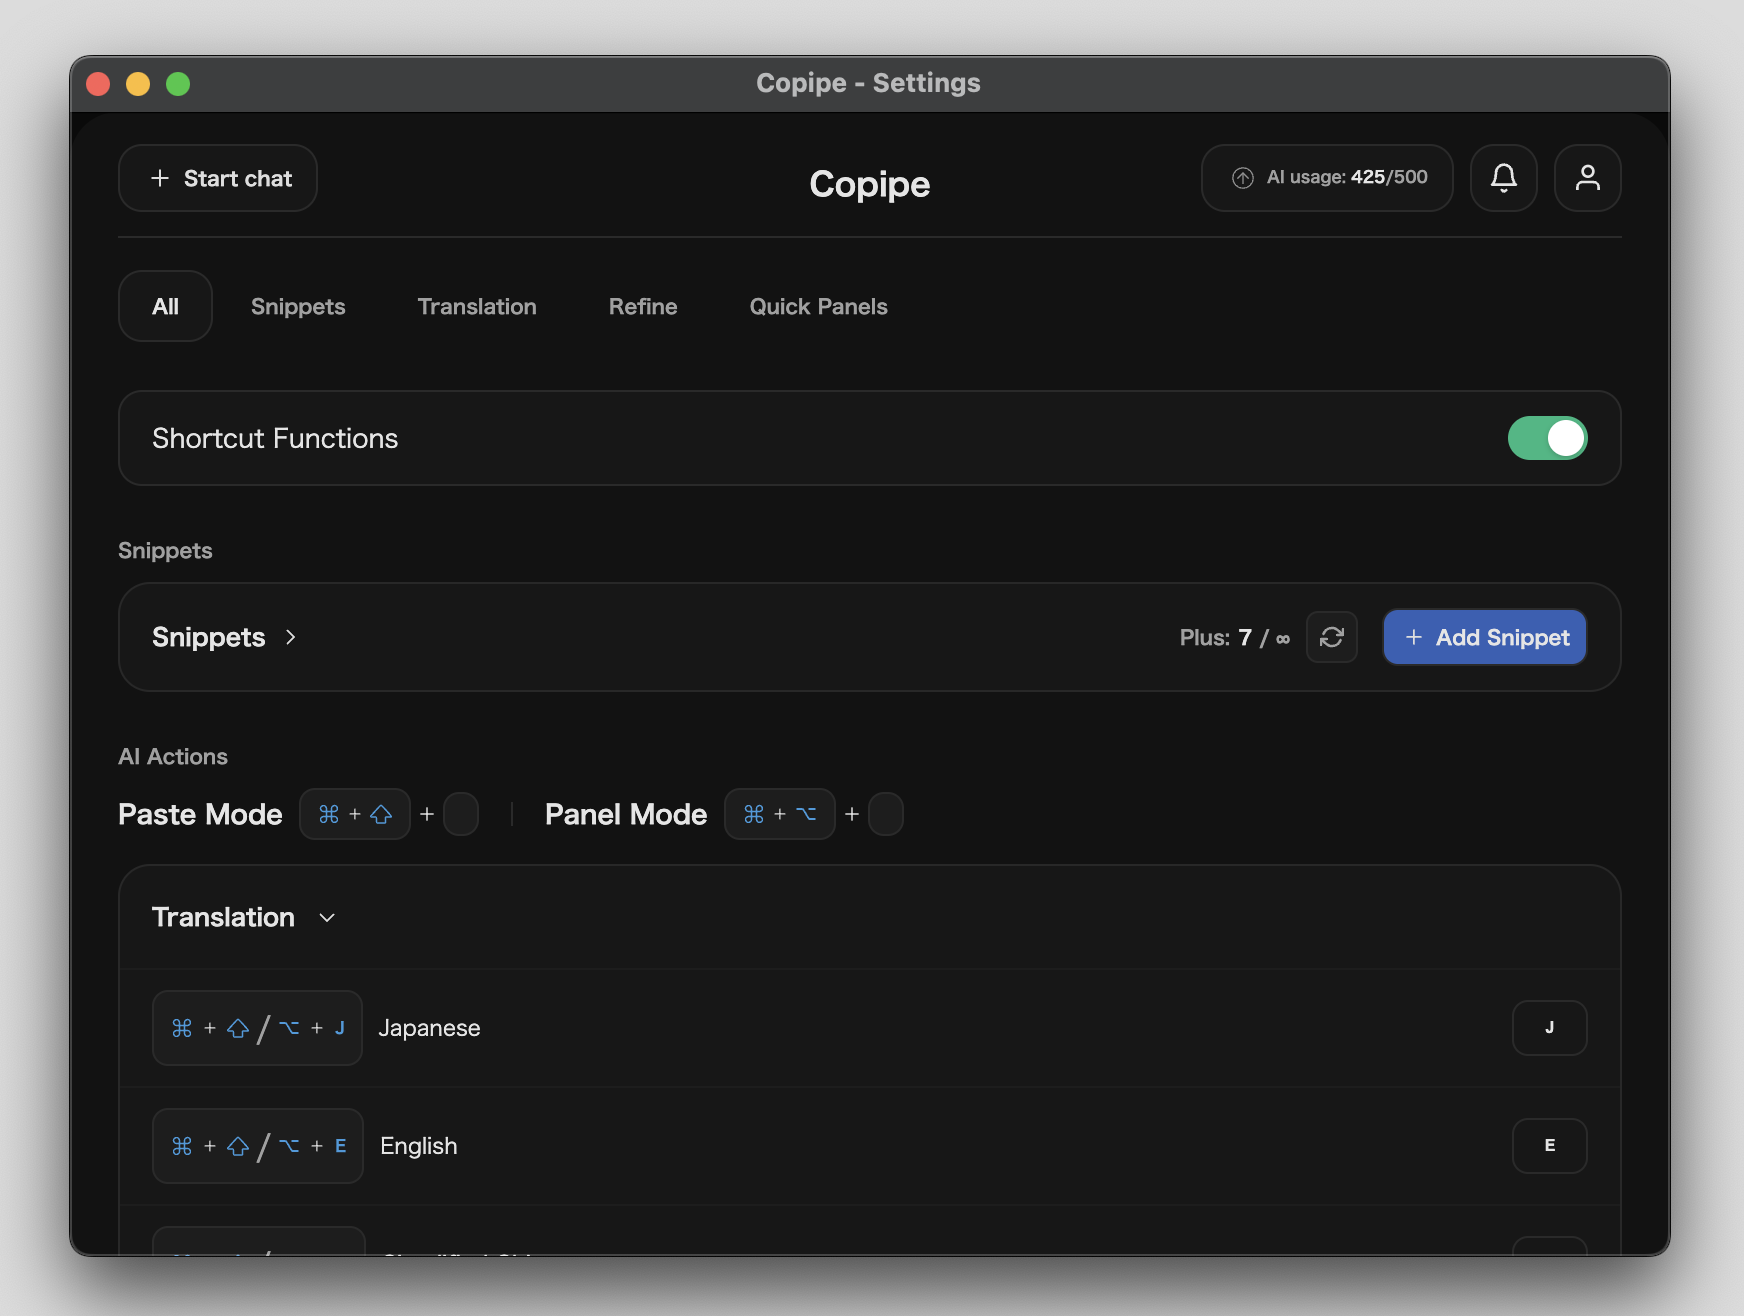Click the ⌘+⌥ shortcut badge for Panel Mode
This screenshot has width=1744, height=1316.
pos(780,814)
